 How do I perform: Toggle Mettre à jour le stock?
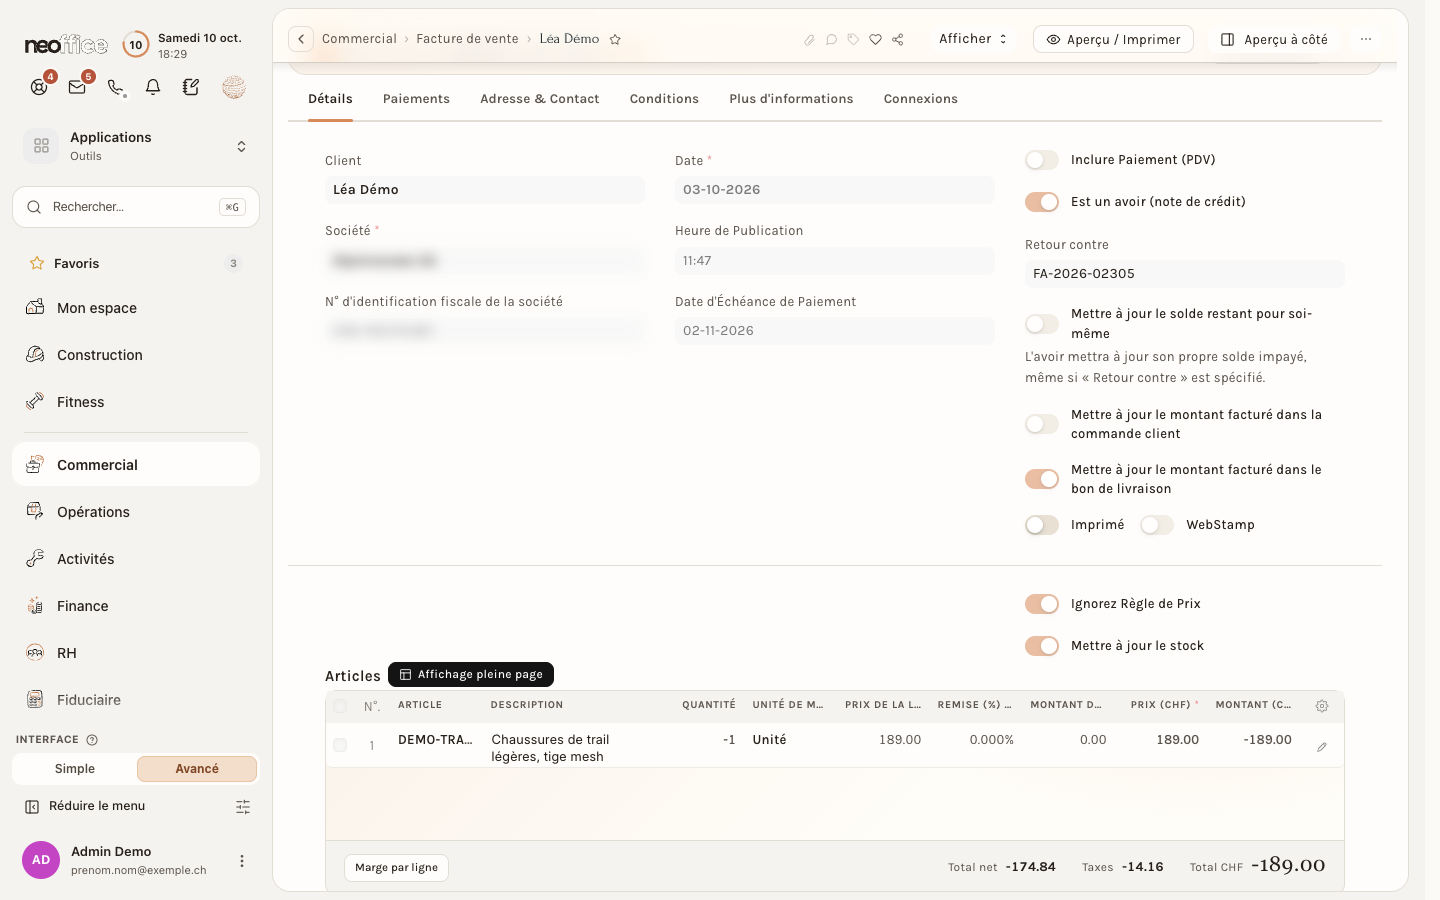pos(1042,646)
